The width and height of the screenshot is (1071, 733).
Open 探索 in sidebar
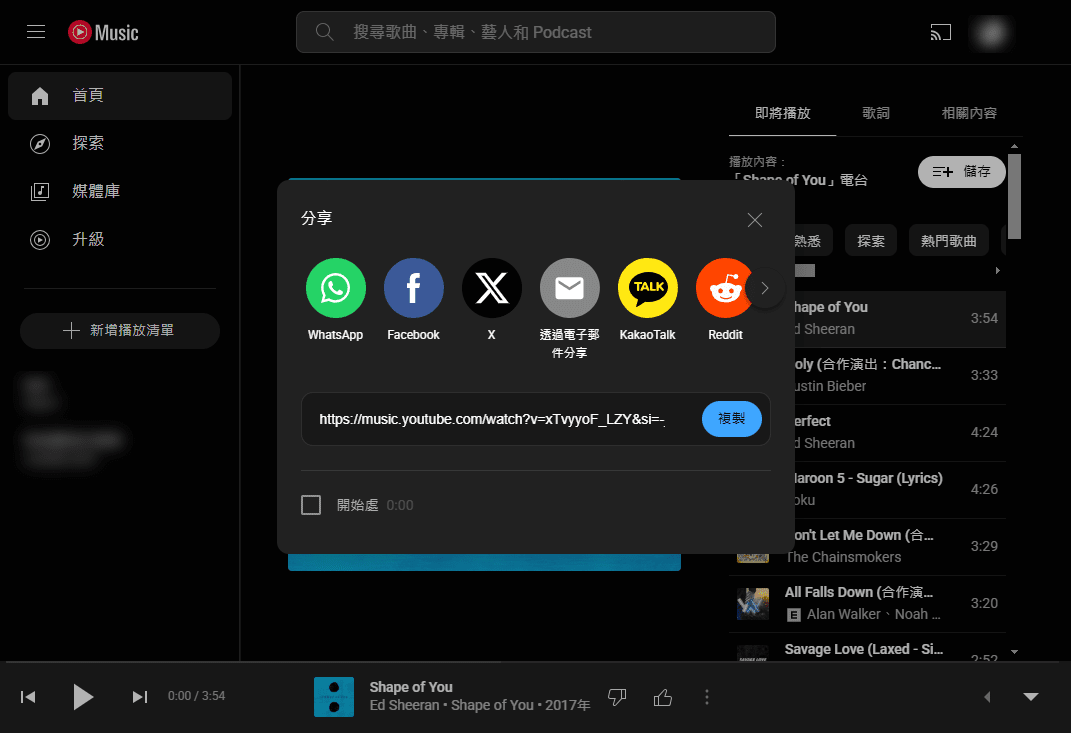pos(120,143)
